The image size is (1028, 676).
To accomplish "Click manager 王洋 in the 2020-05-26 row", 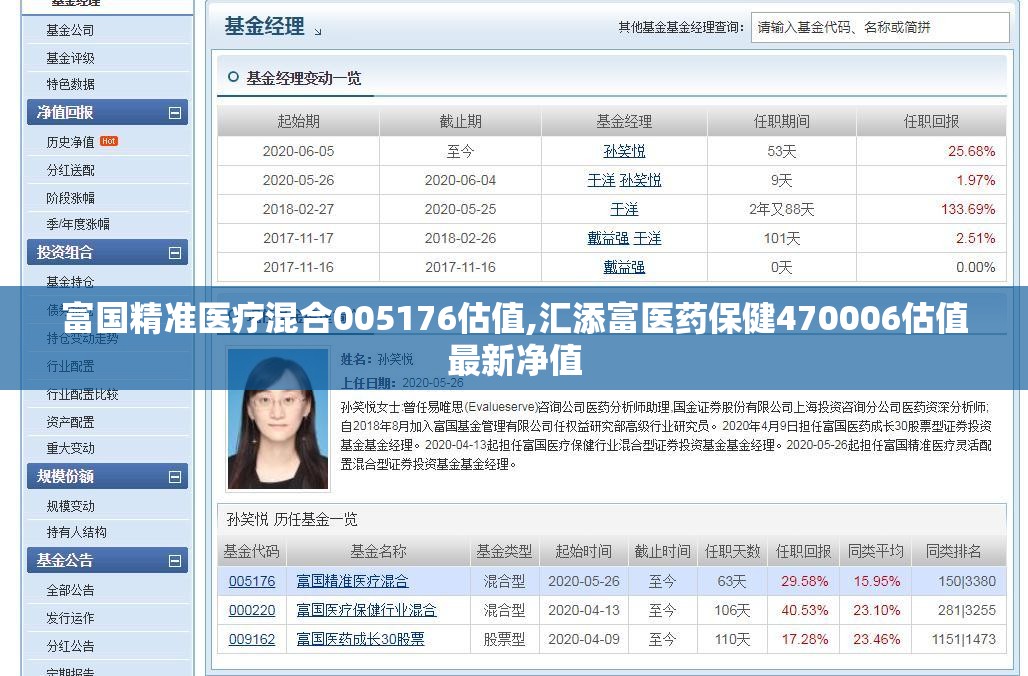I will pos(601,180).
